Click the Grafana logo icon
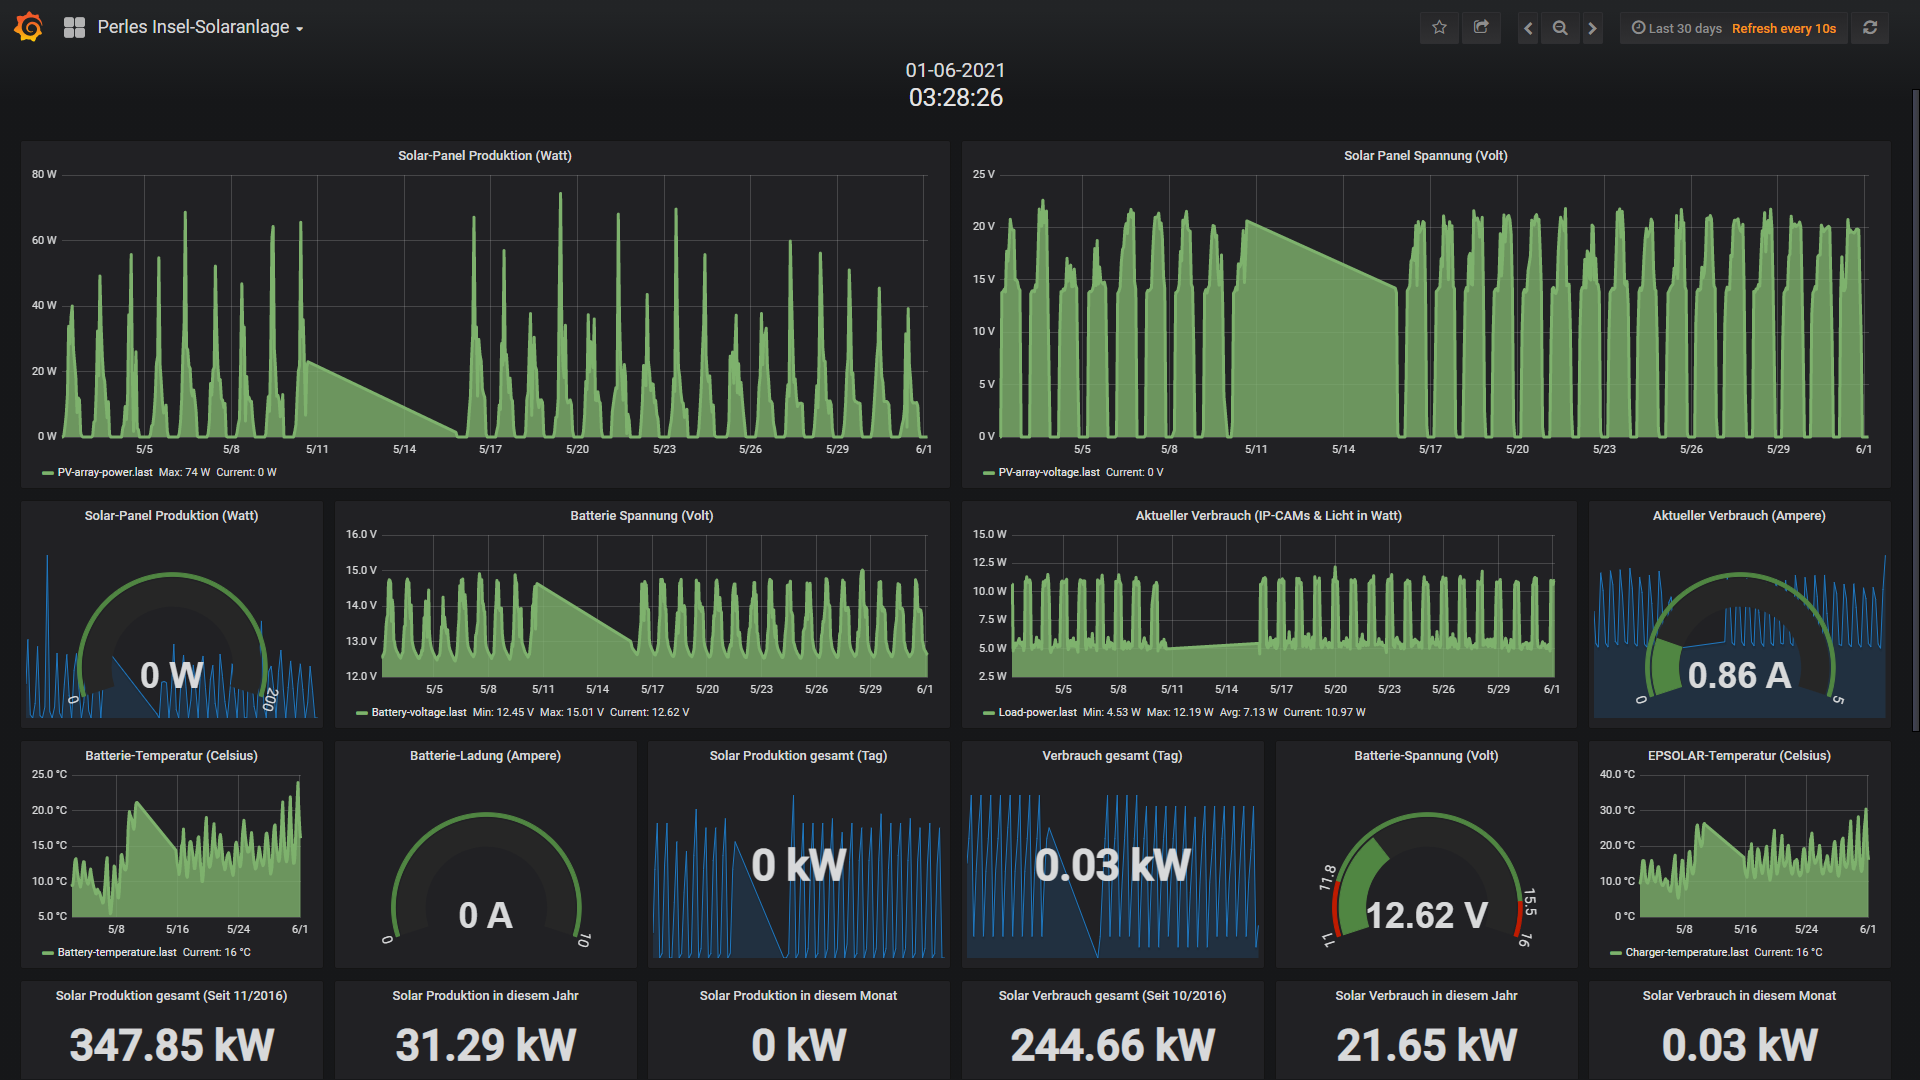Image resolution: width=1920 pixels, height=1080 pixels. point(29,27)
